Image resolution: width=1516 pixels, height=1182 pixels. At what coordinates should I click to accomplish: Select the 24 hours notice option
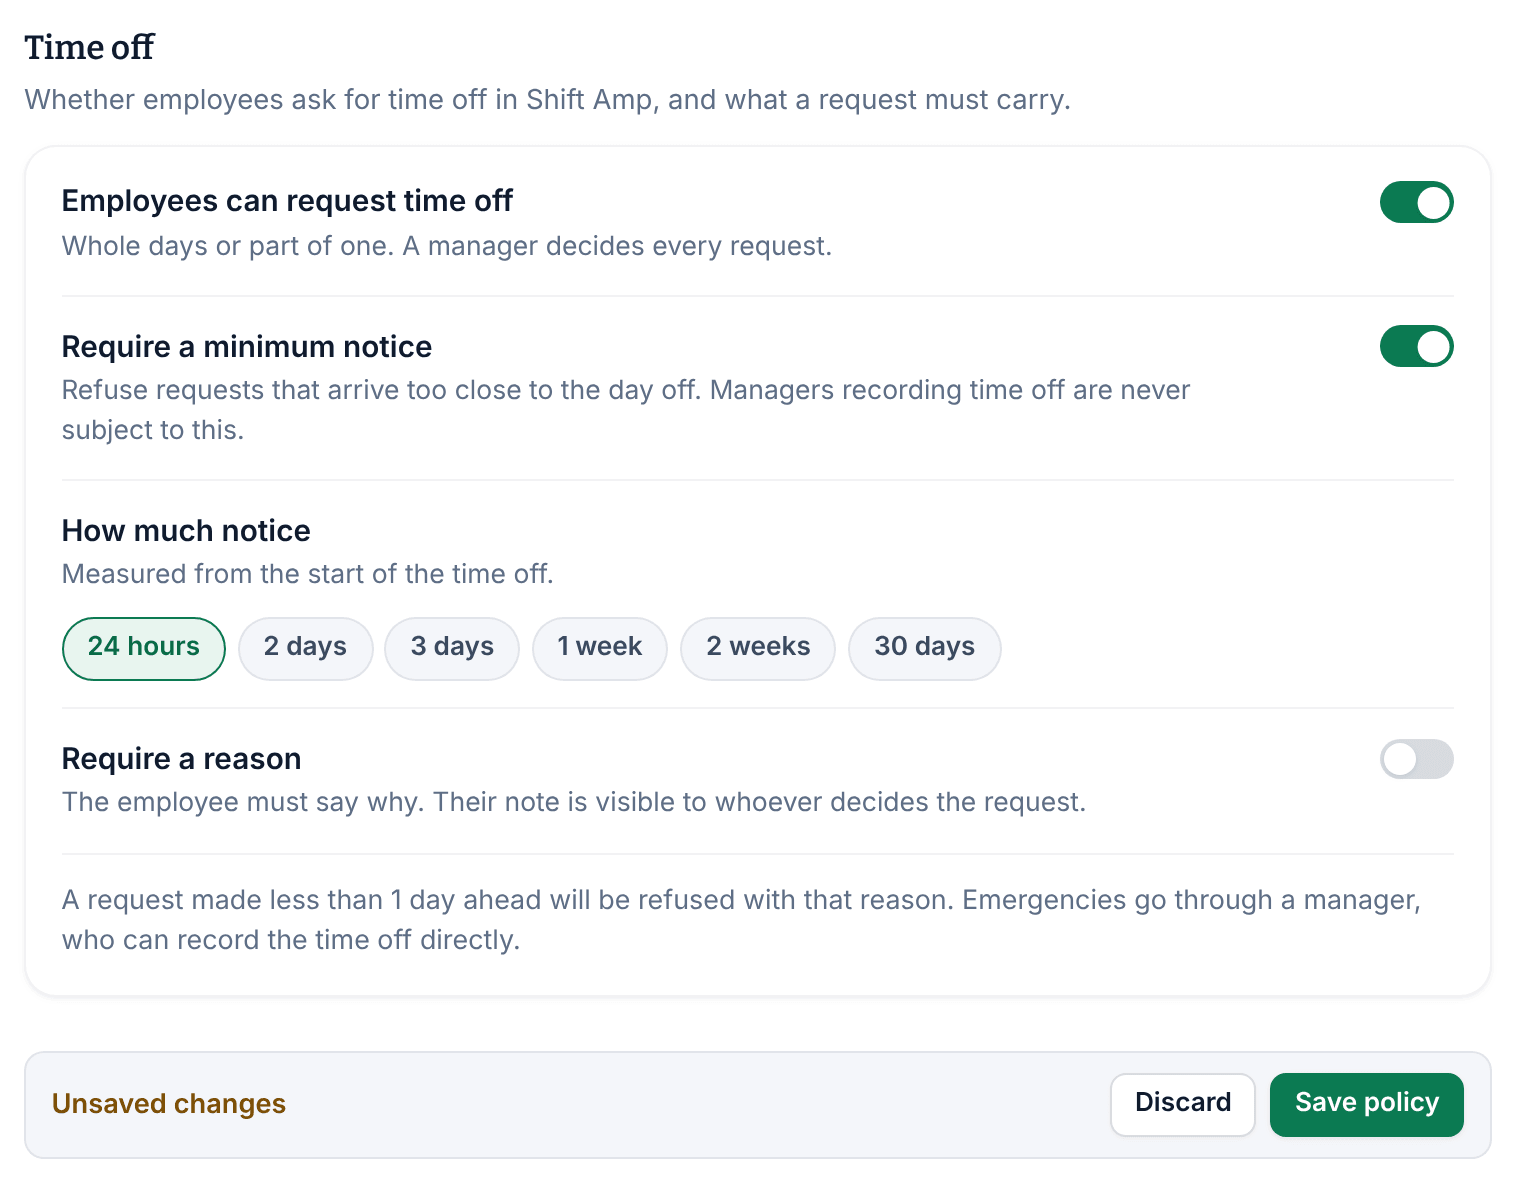[x=144, y=648]
